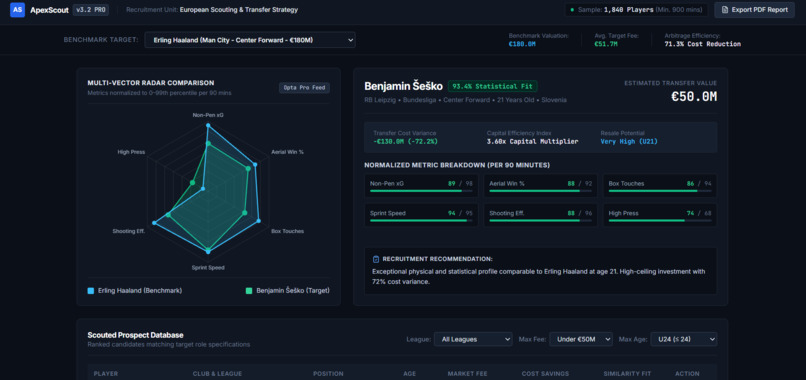Click the €180.0M benchmark valuation value
806x380 pixels.
click(x=522, y=44)
